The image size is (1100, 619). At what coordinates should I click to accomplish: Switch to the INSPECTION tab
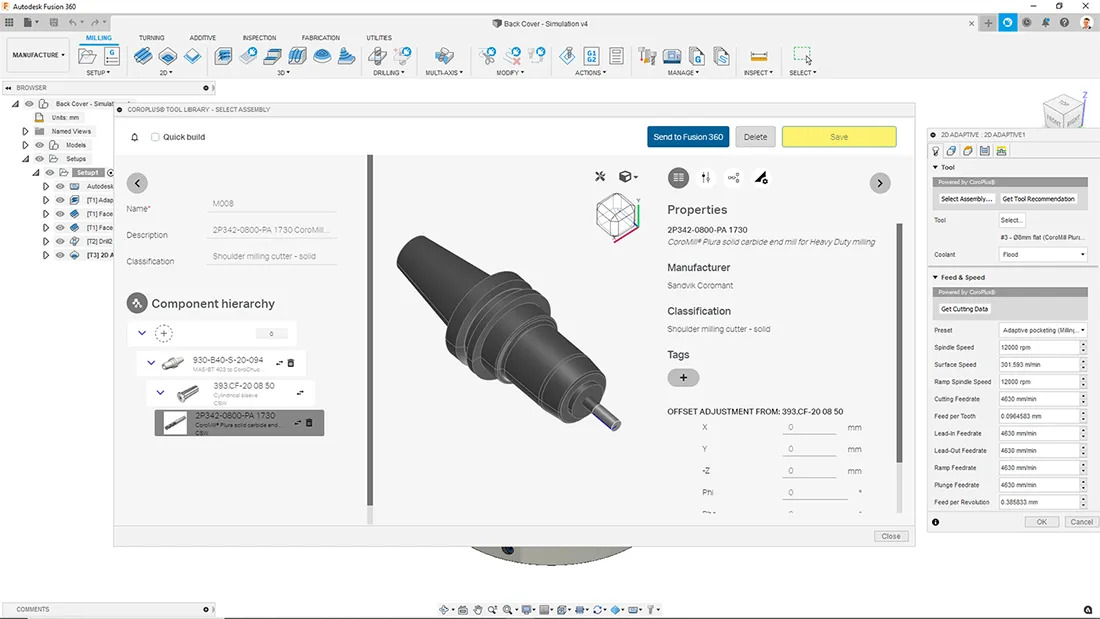coord(260,38)
